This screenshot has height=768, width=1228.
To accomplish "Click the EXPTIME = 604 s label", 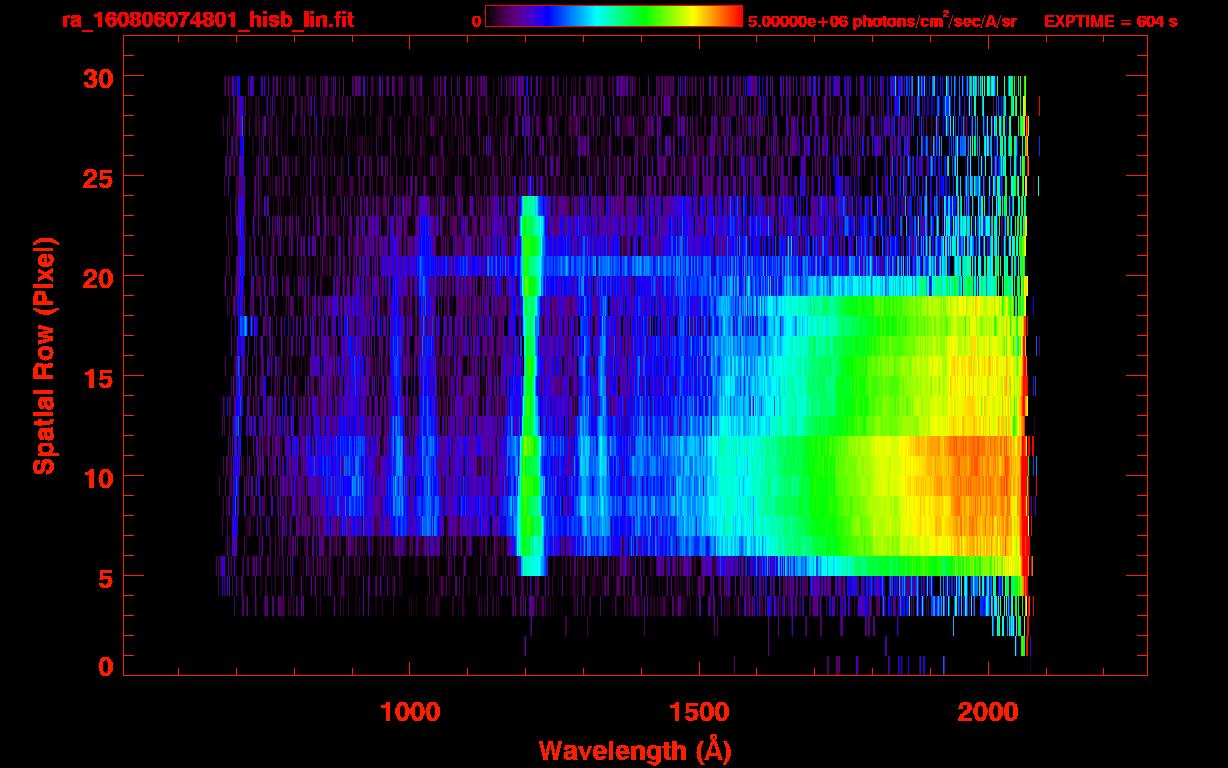I will 1110,21.
